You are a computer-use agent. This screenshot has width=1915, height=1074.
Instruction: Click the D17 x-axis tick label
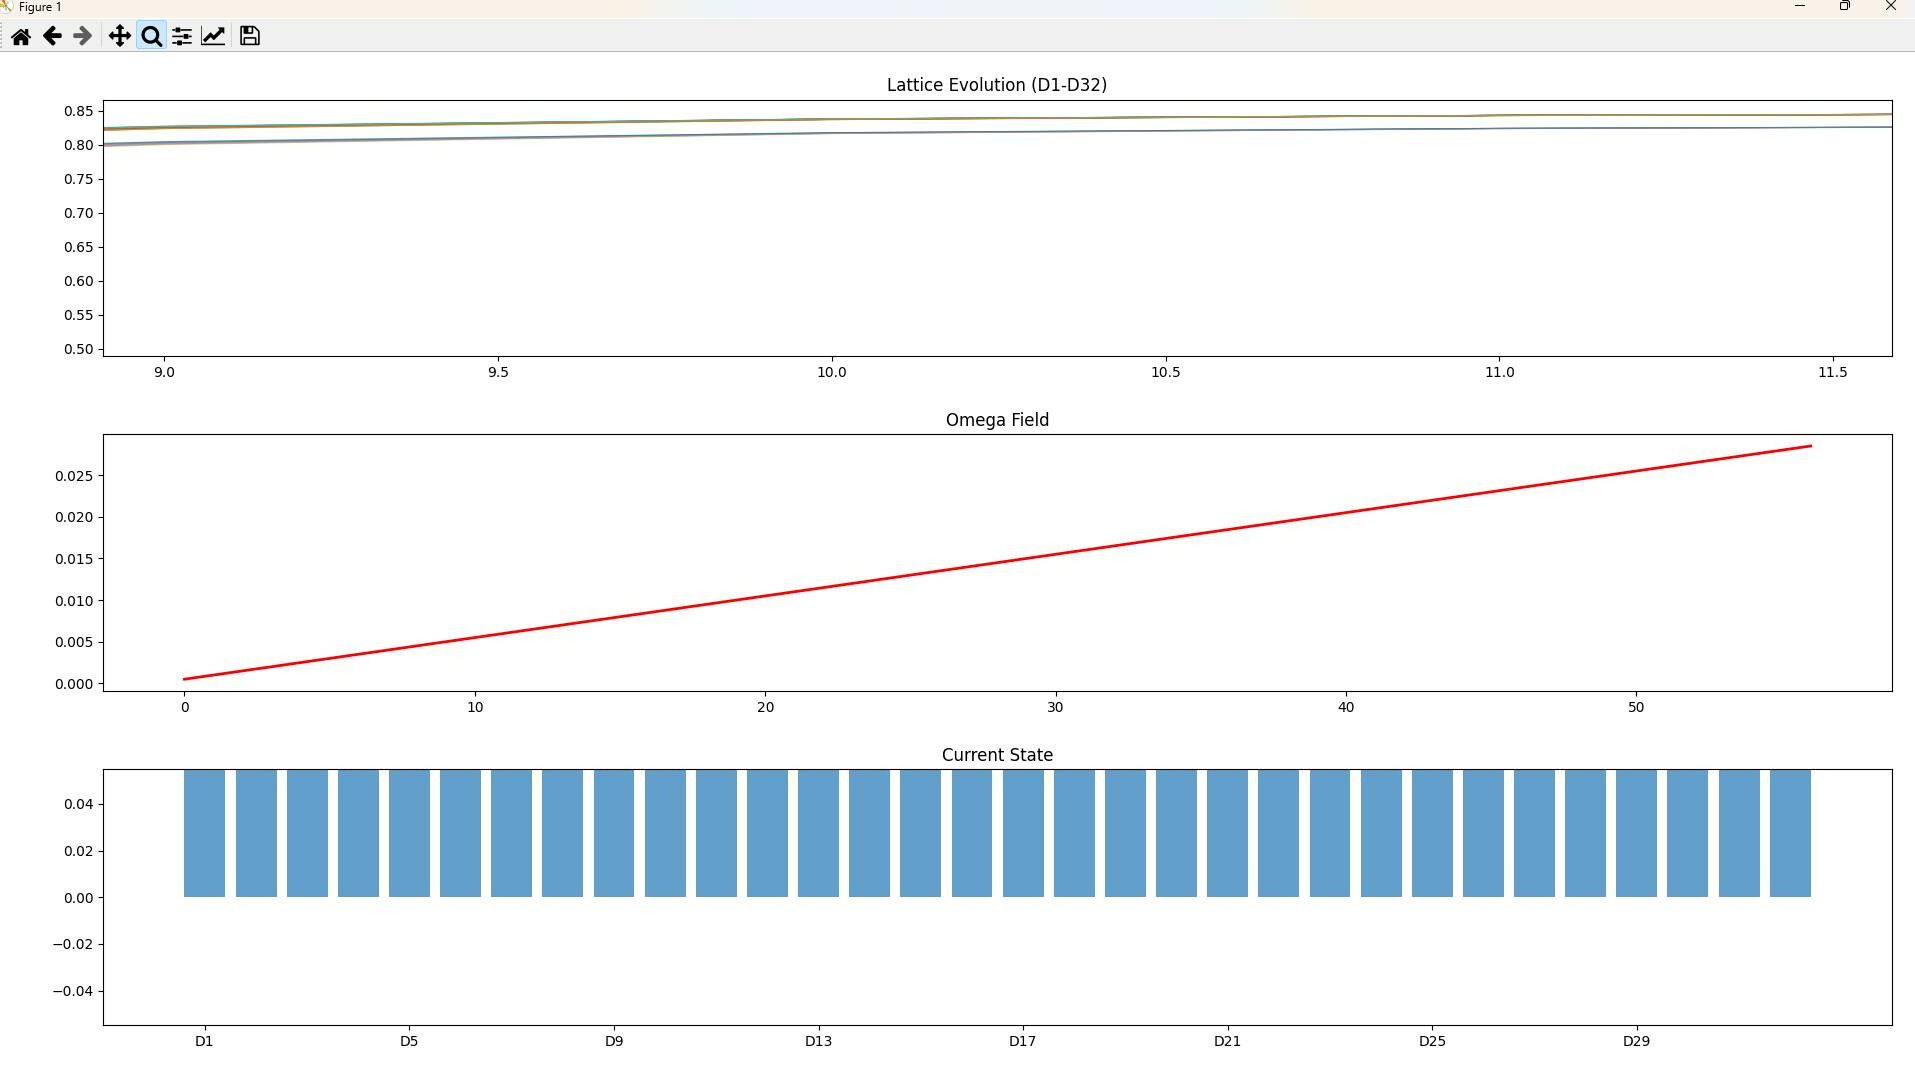[x=1022, y=1041]
